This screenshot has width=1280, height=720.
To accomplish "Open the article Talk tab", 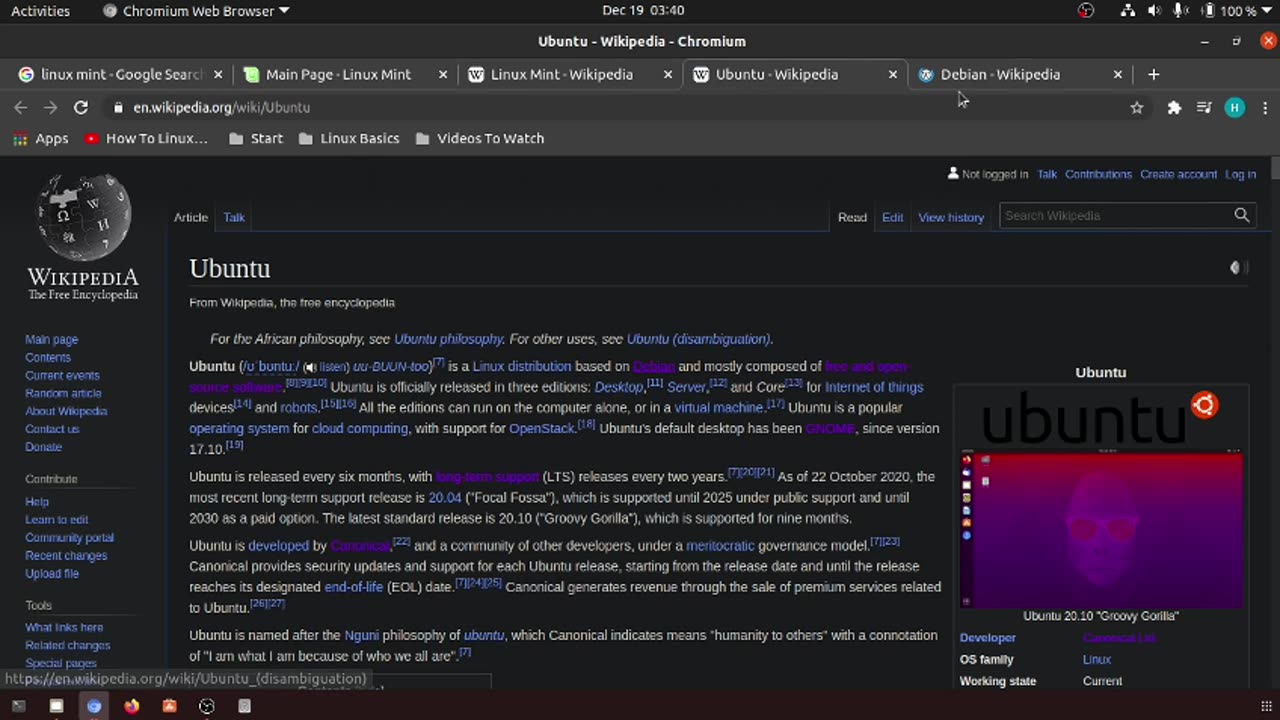I will (234, 217).
